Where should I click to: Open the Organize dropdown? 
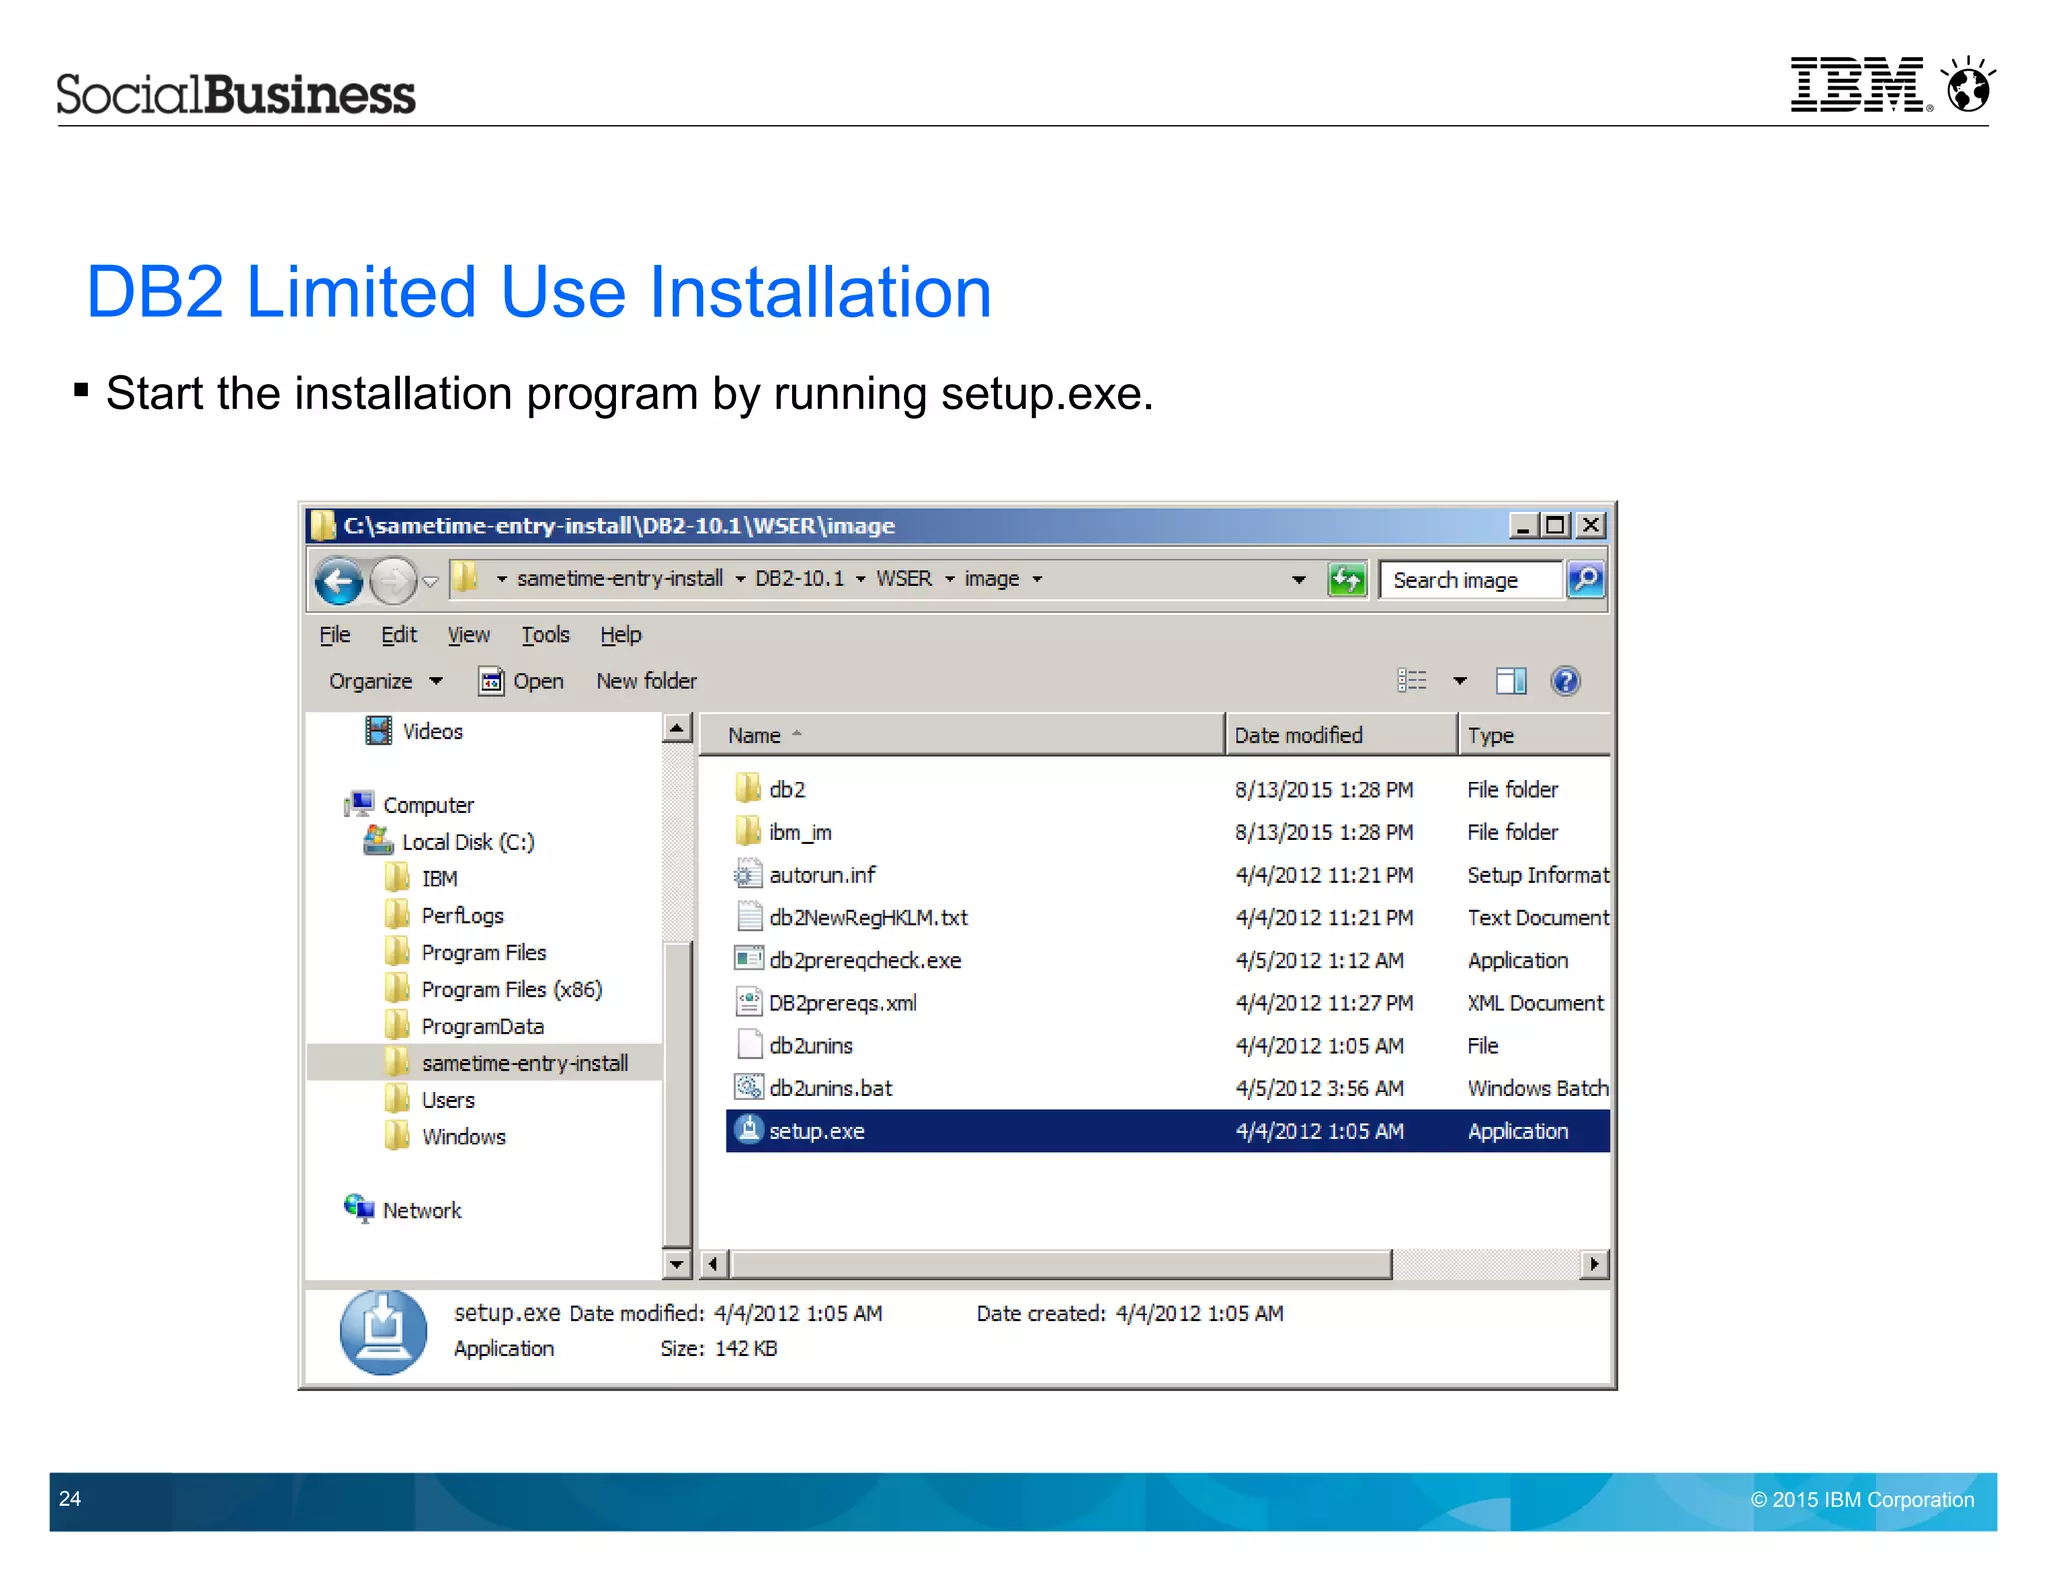[x=386, y=682]
